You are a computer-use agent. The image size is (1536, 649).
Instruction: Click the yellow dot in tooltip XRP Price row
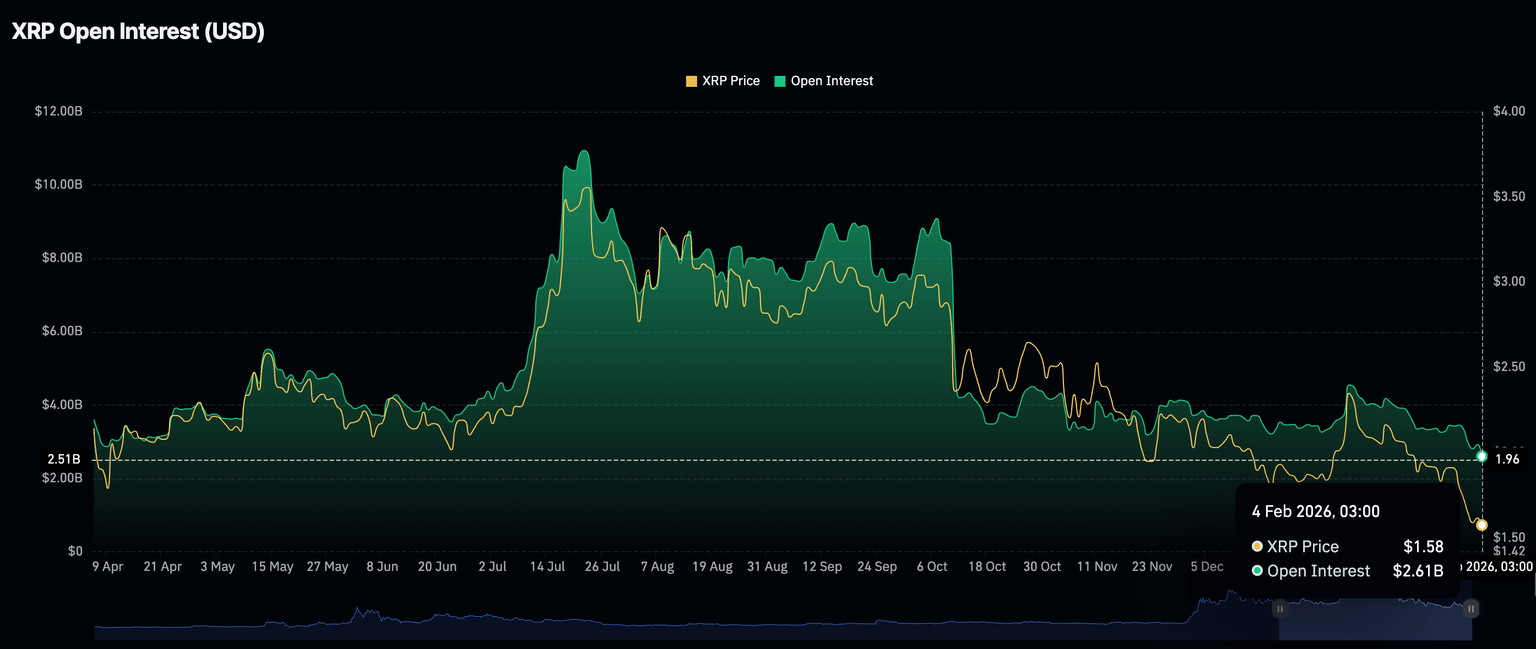[x=1257, y=547]
